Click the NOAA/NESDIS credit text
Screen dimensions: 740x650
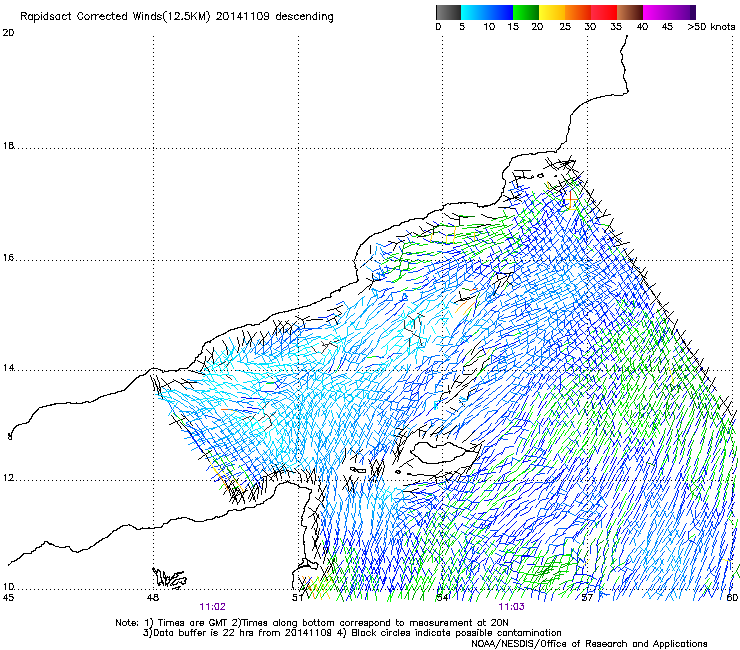click(589, 644)
